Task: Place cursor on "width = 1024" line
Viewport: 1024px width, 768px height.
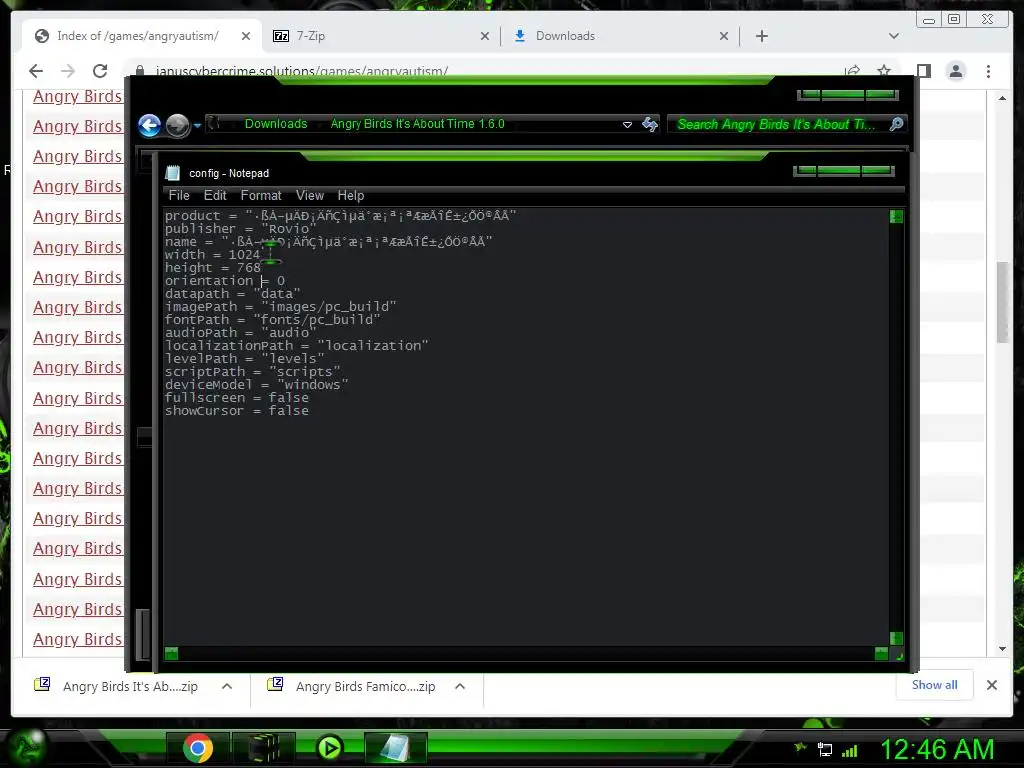Action: [x=212, y=255]
